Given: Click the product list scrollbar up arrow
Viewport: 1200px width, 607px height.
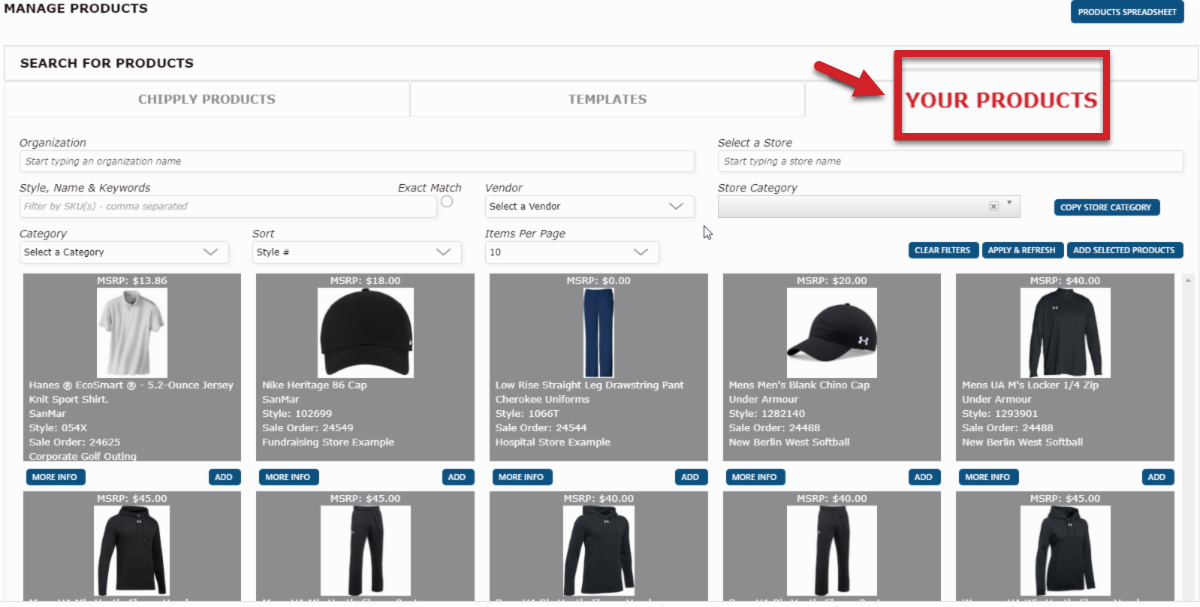Looking at the screenshot, I should coord(1188,280).
